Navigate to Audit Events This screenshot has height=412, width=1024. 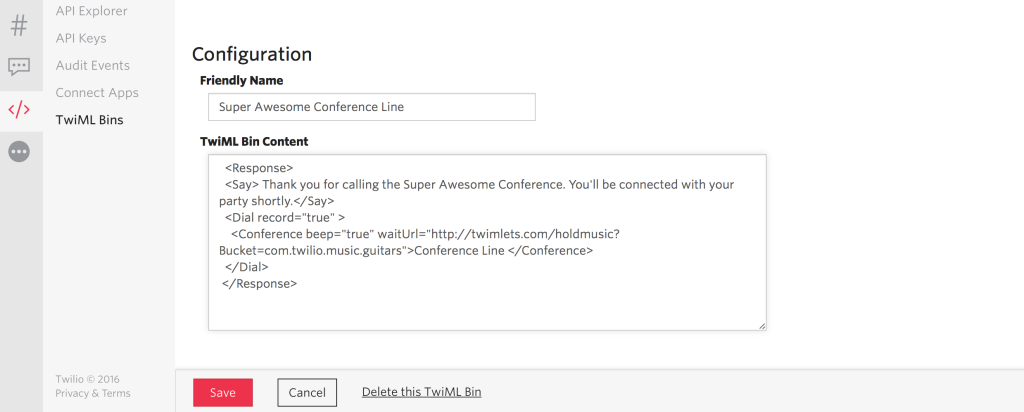click(92, 65)
